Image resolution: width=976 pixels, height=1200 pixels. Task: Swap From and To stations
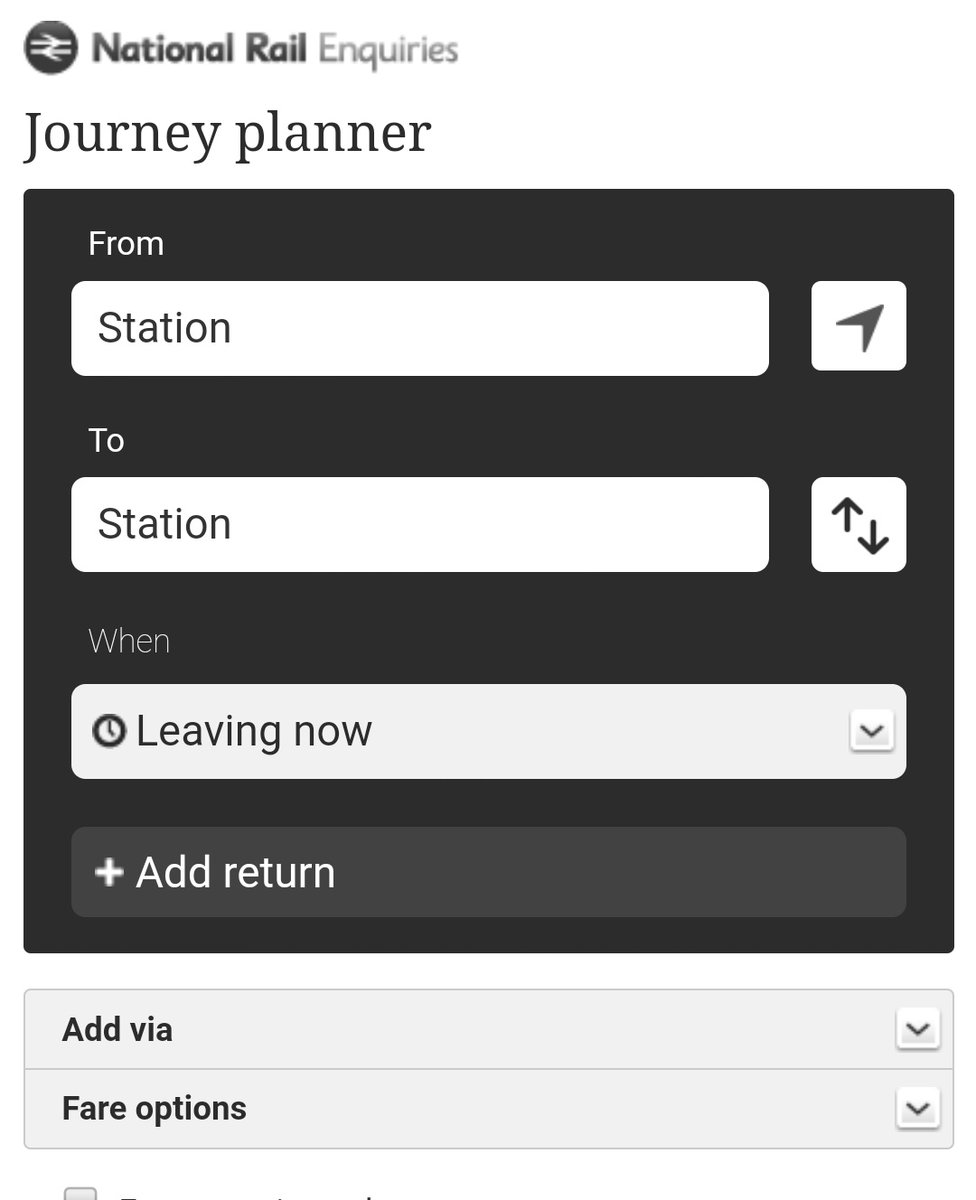859,525
